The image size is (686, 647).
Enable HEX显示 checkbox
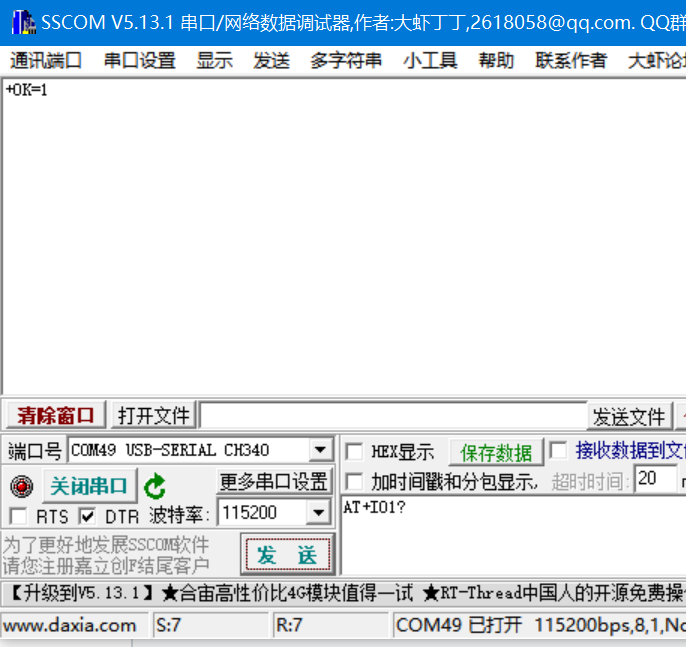pos(354,453)
